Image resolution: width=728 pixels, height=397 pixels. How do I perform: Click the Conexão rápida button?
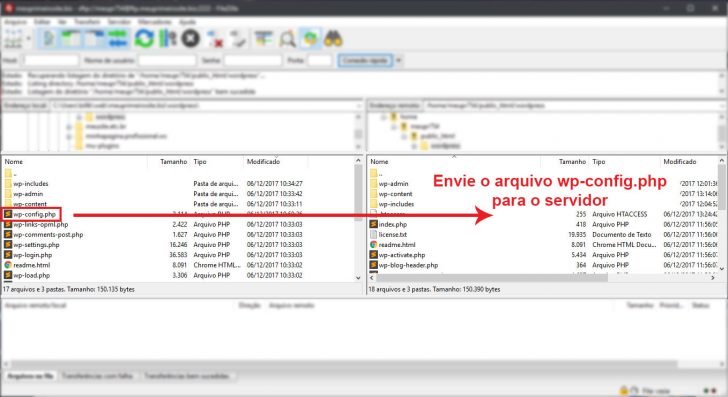(365, 60)
